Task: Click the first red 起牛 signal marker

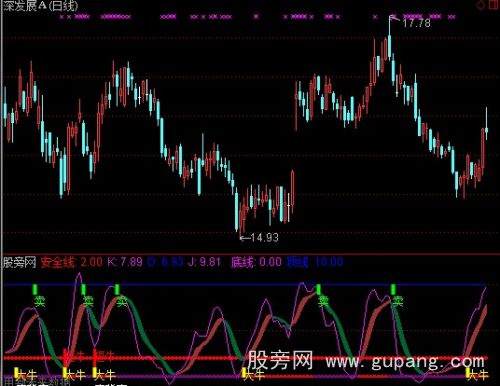Action: 74,357
